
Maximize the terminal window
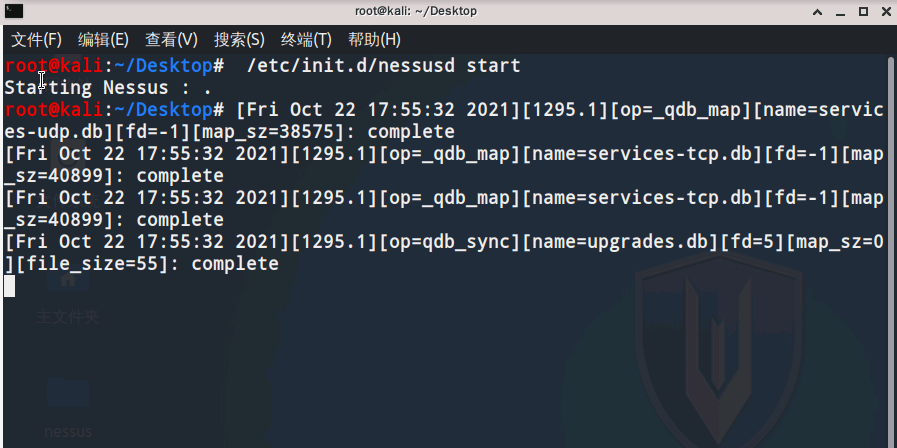tap(863, 11)
